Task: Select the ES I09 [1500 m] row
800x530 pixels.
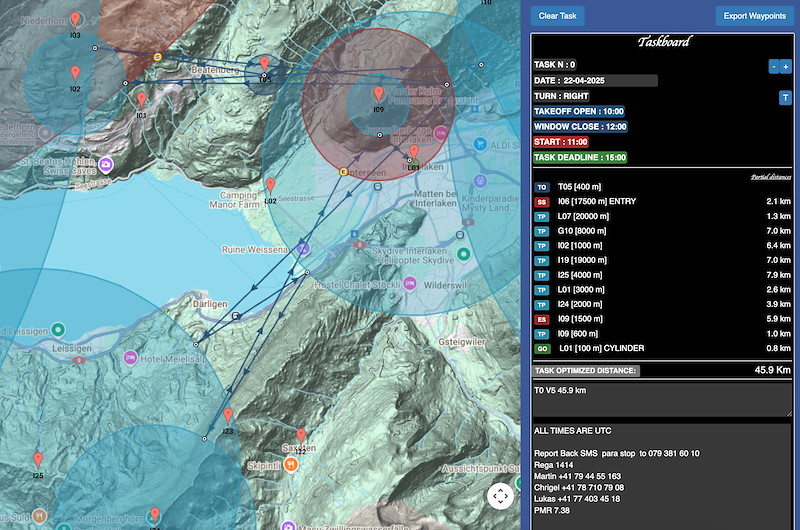Action: pyautogui.click(x=662, y=319)
